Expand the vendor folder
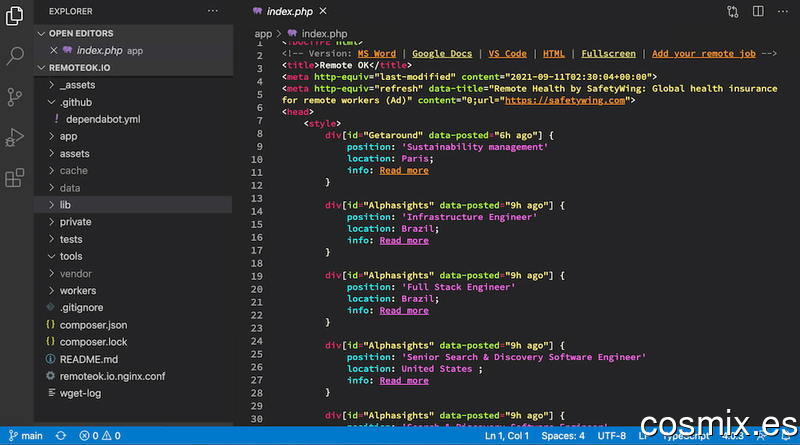This screenshot has width=800, height=445. coord(70,274)
